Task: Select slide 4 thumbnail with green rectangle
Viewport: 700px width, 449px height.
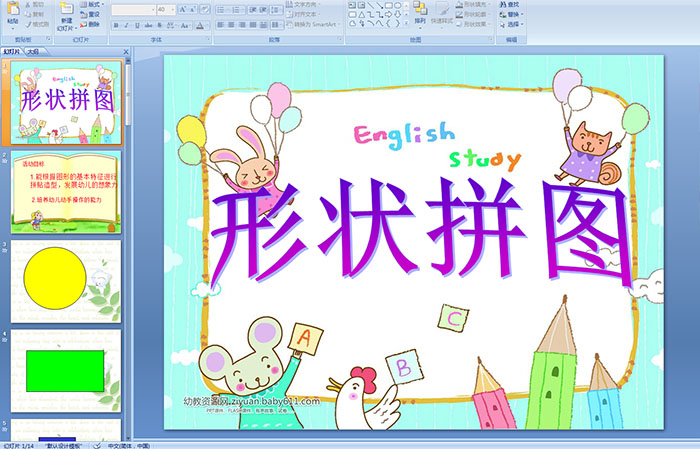Action: click(66, 371)
